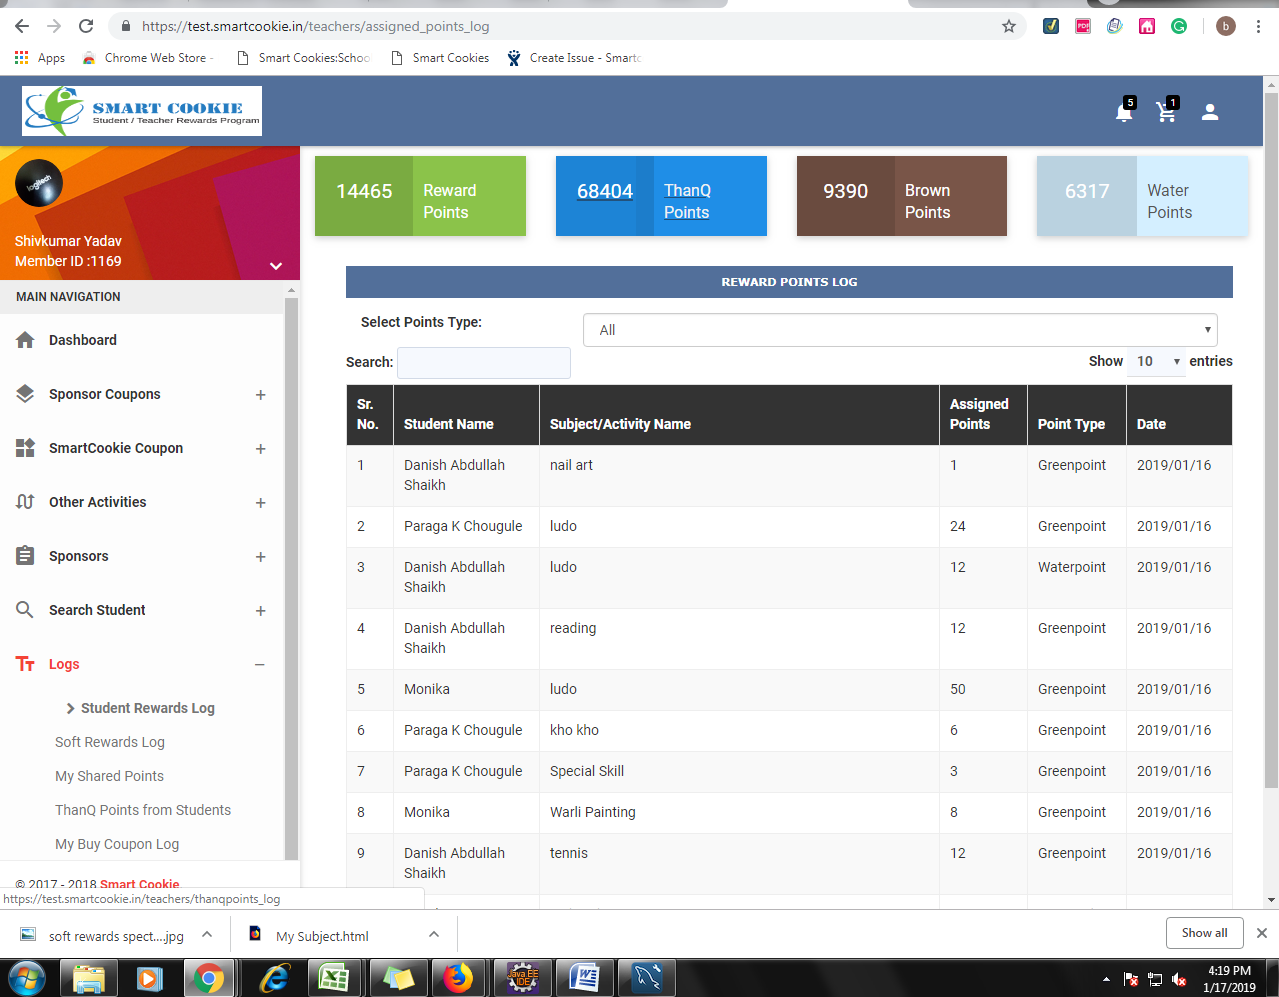The height and width of the screenshot is (997, 1279).
Task: Open the Select Points Type dropdown
Action: [x=899, y=330]
